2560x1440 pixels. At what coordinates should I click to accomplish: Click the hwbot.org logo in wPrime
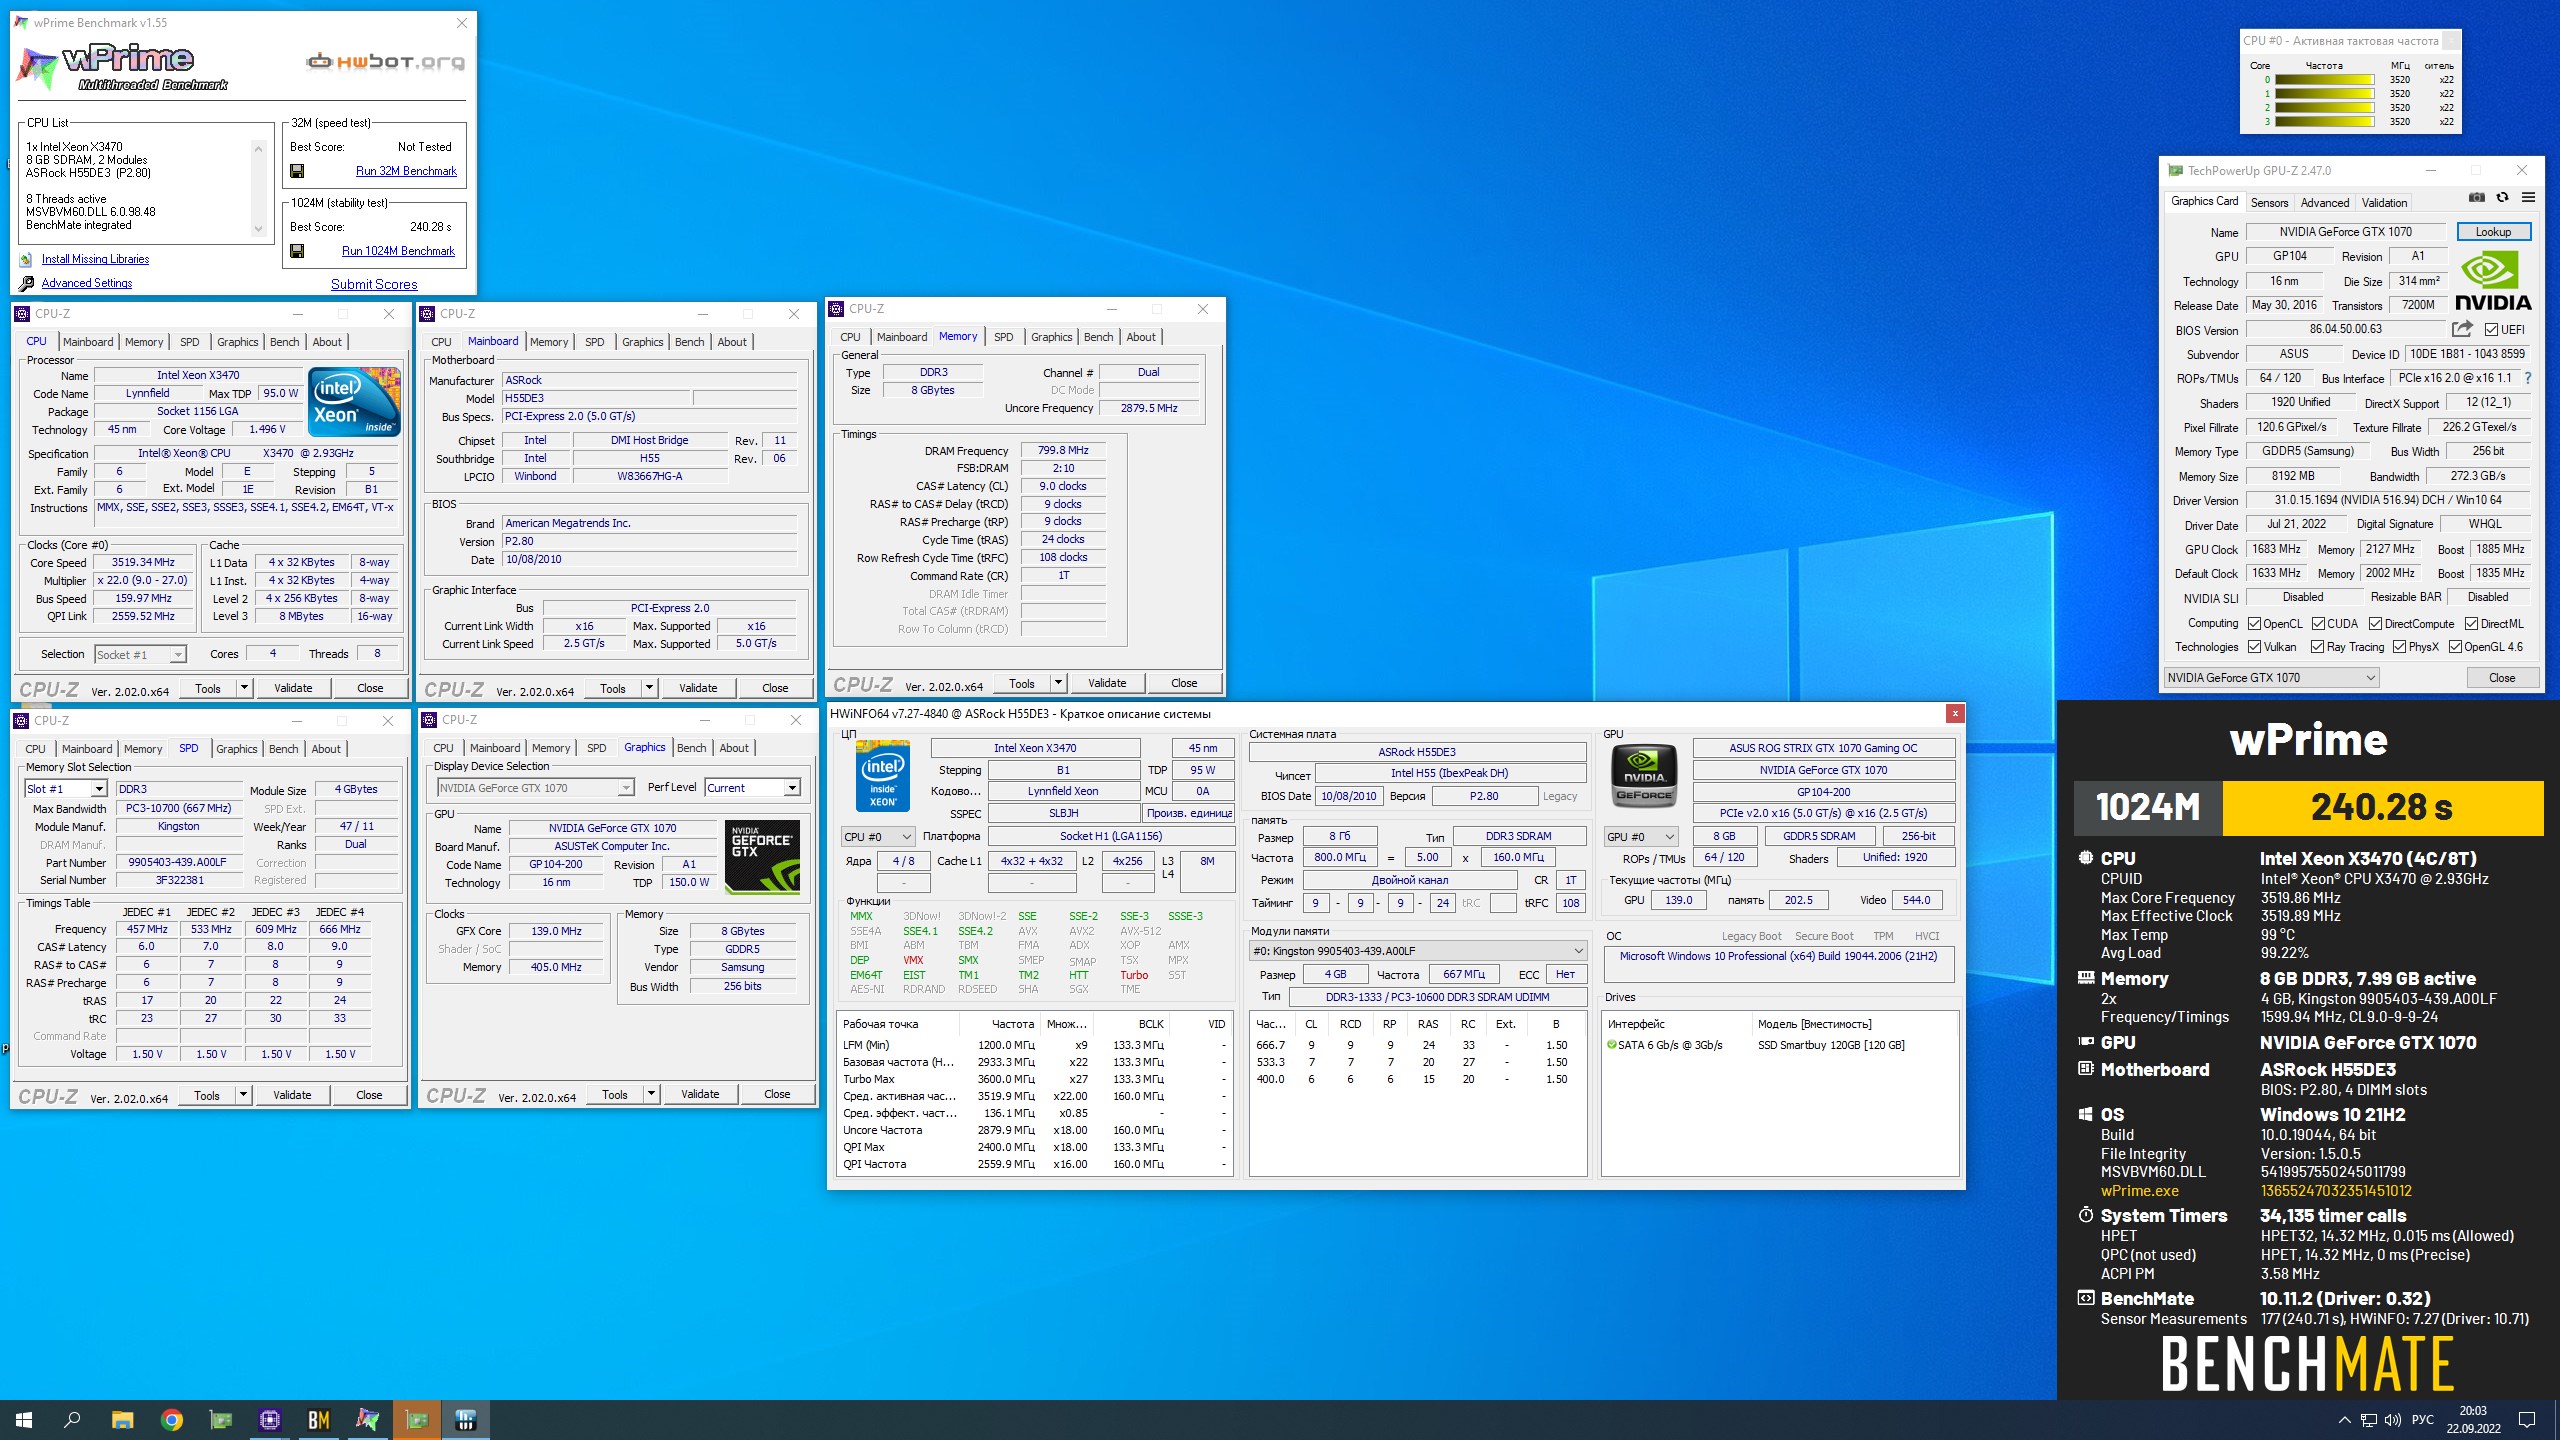coord(385,62)
